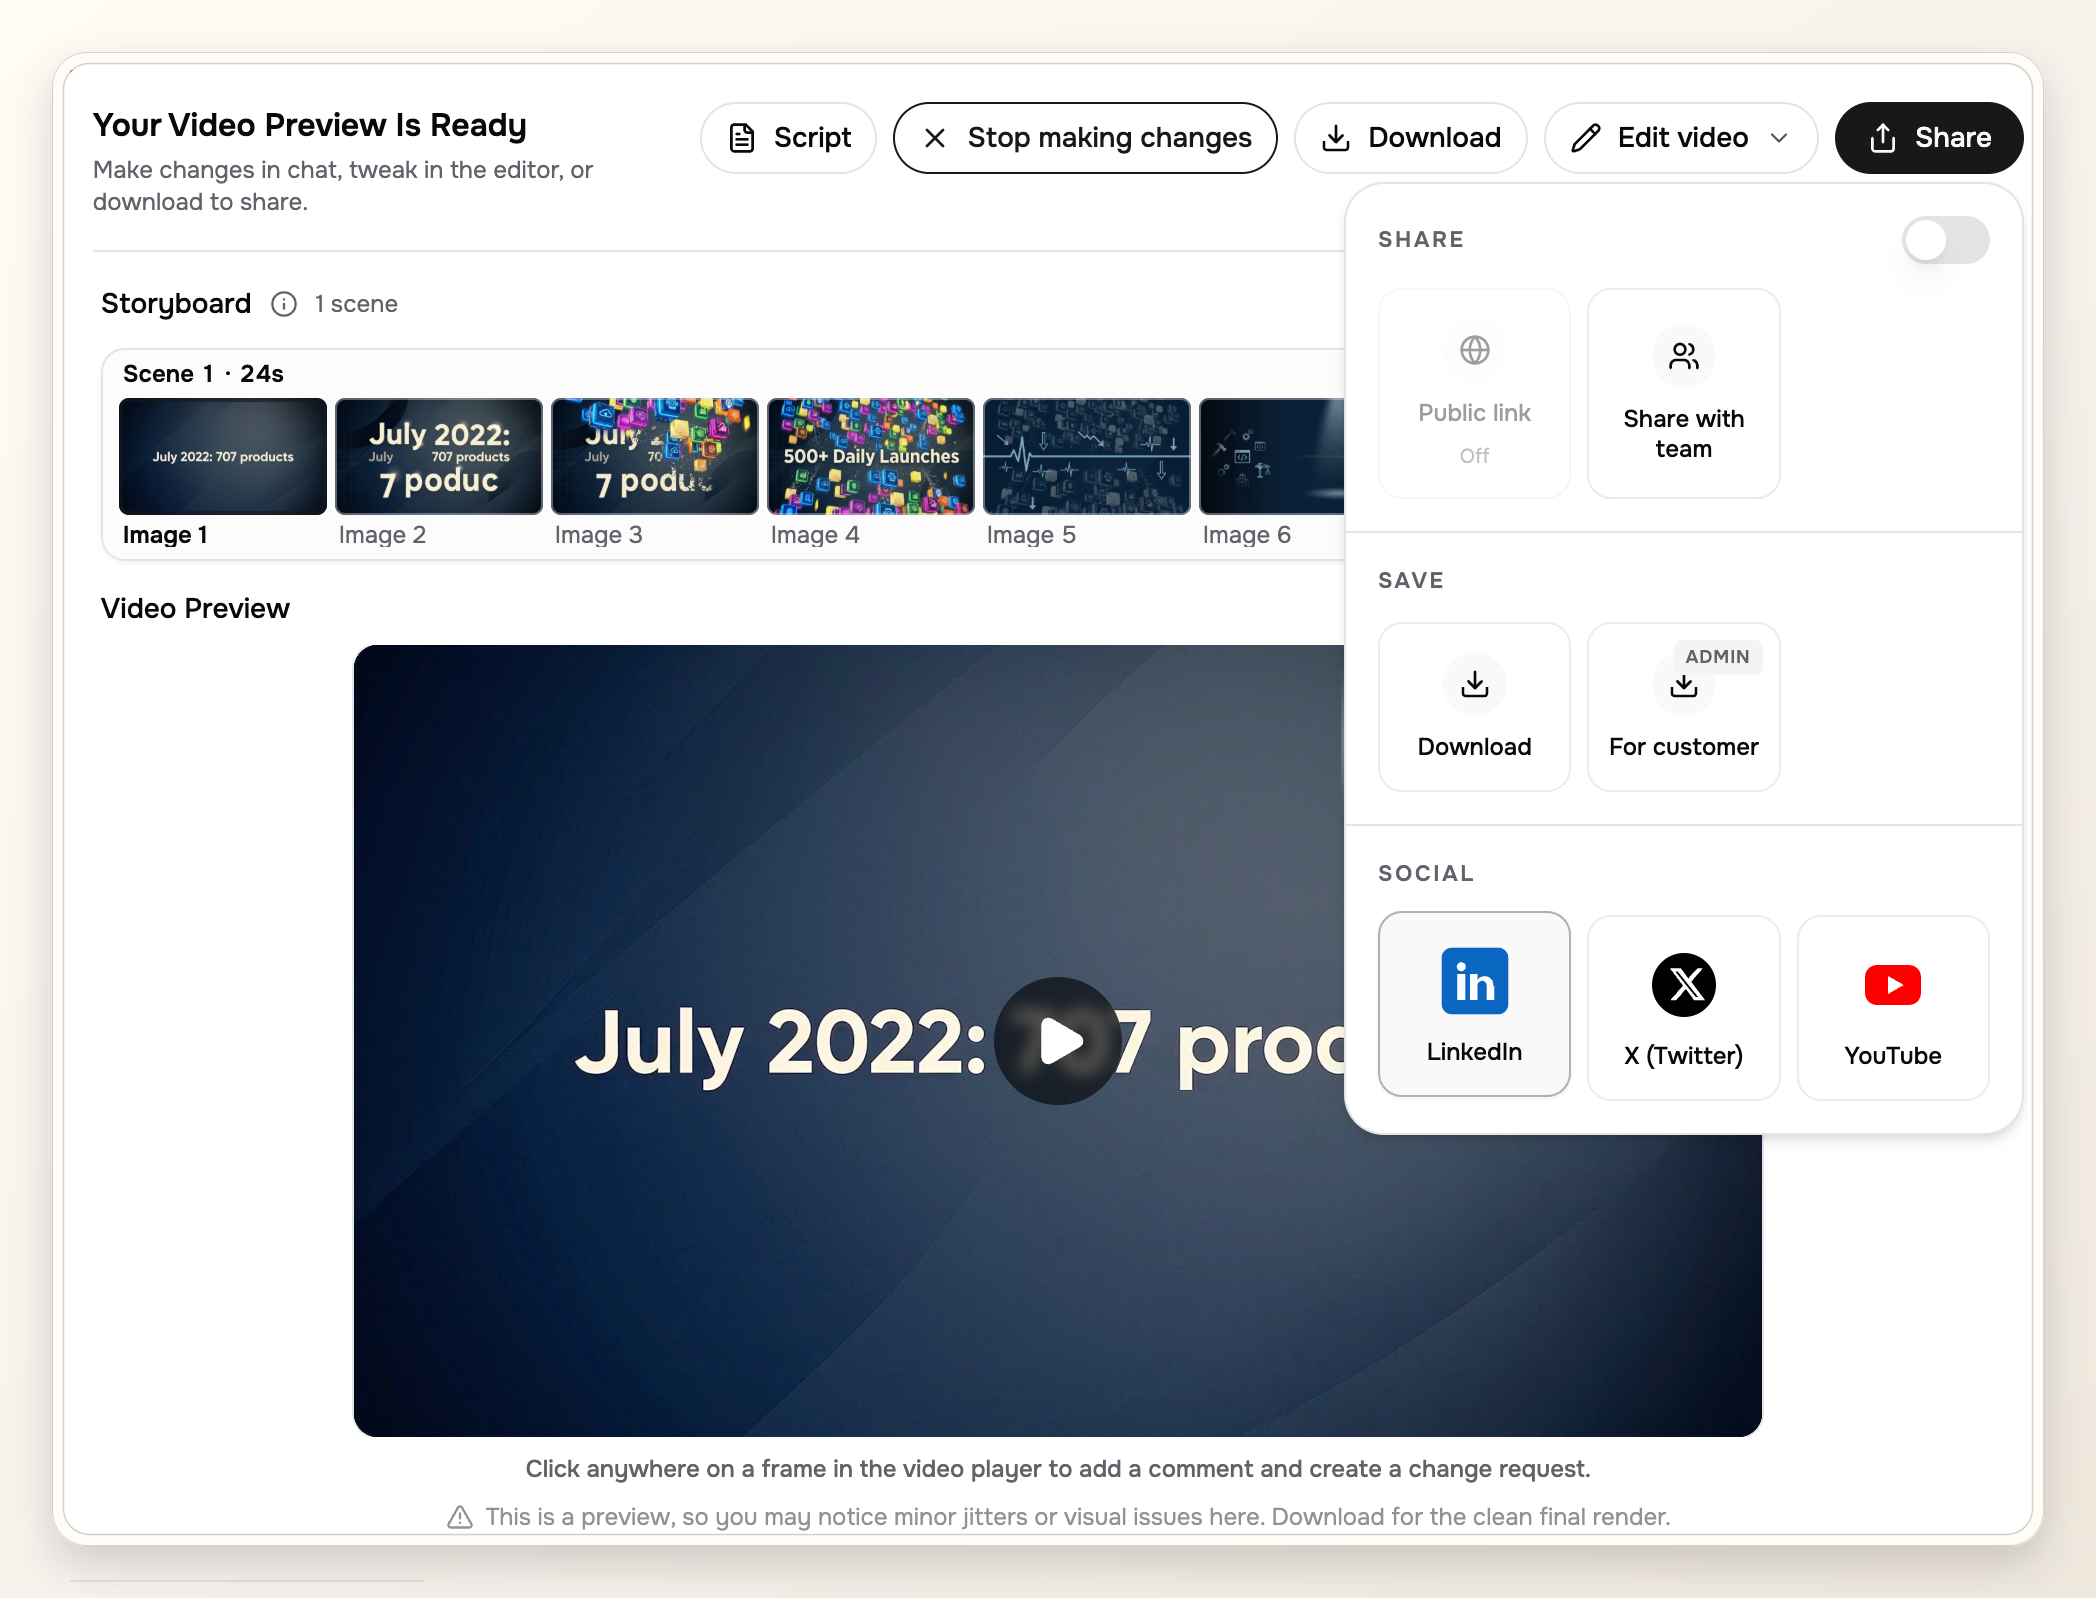
Task: Select Image 4 500+ Daily Launches thumbnail
Action: [x=871, y=457]
